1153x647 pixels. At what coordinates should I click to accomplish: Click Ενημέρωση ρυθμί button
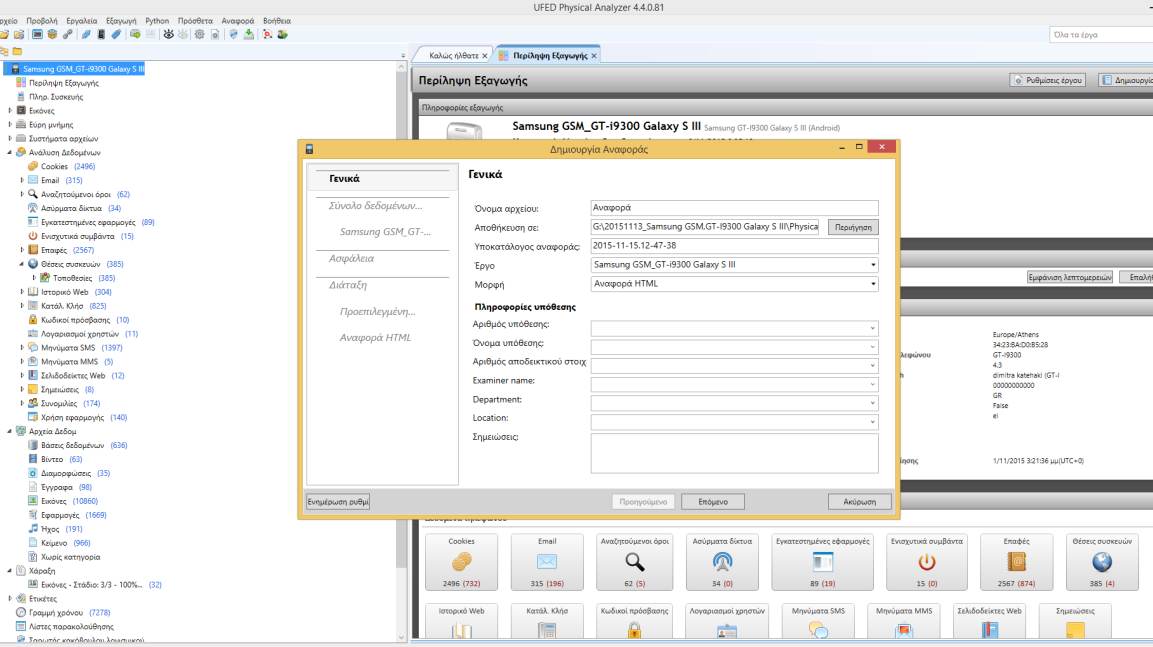coord(338,501)
